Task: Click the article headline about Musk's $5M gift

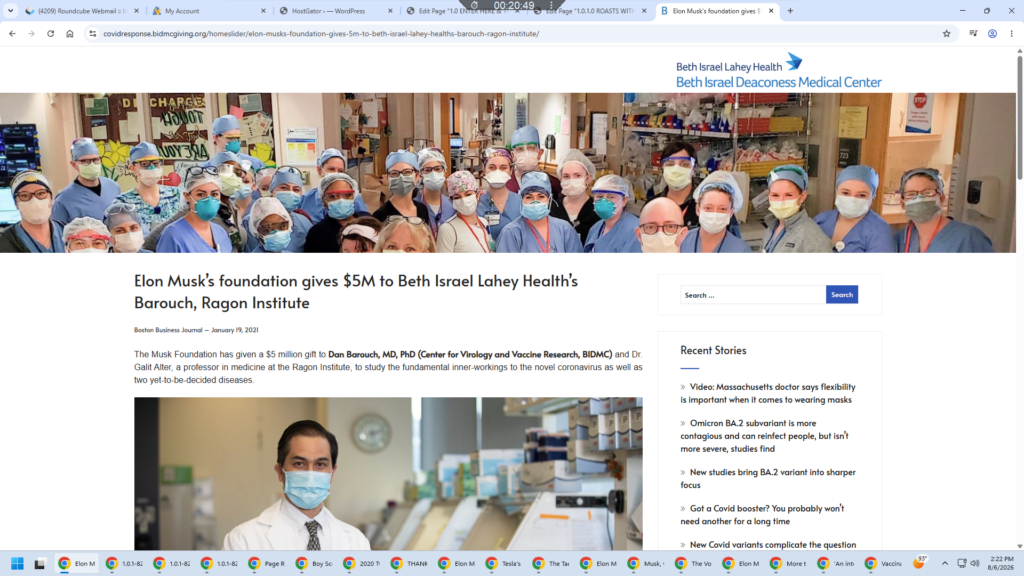Action: pos(356,291)
